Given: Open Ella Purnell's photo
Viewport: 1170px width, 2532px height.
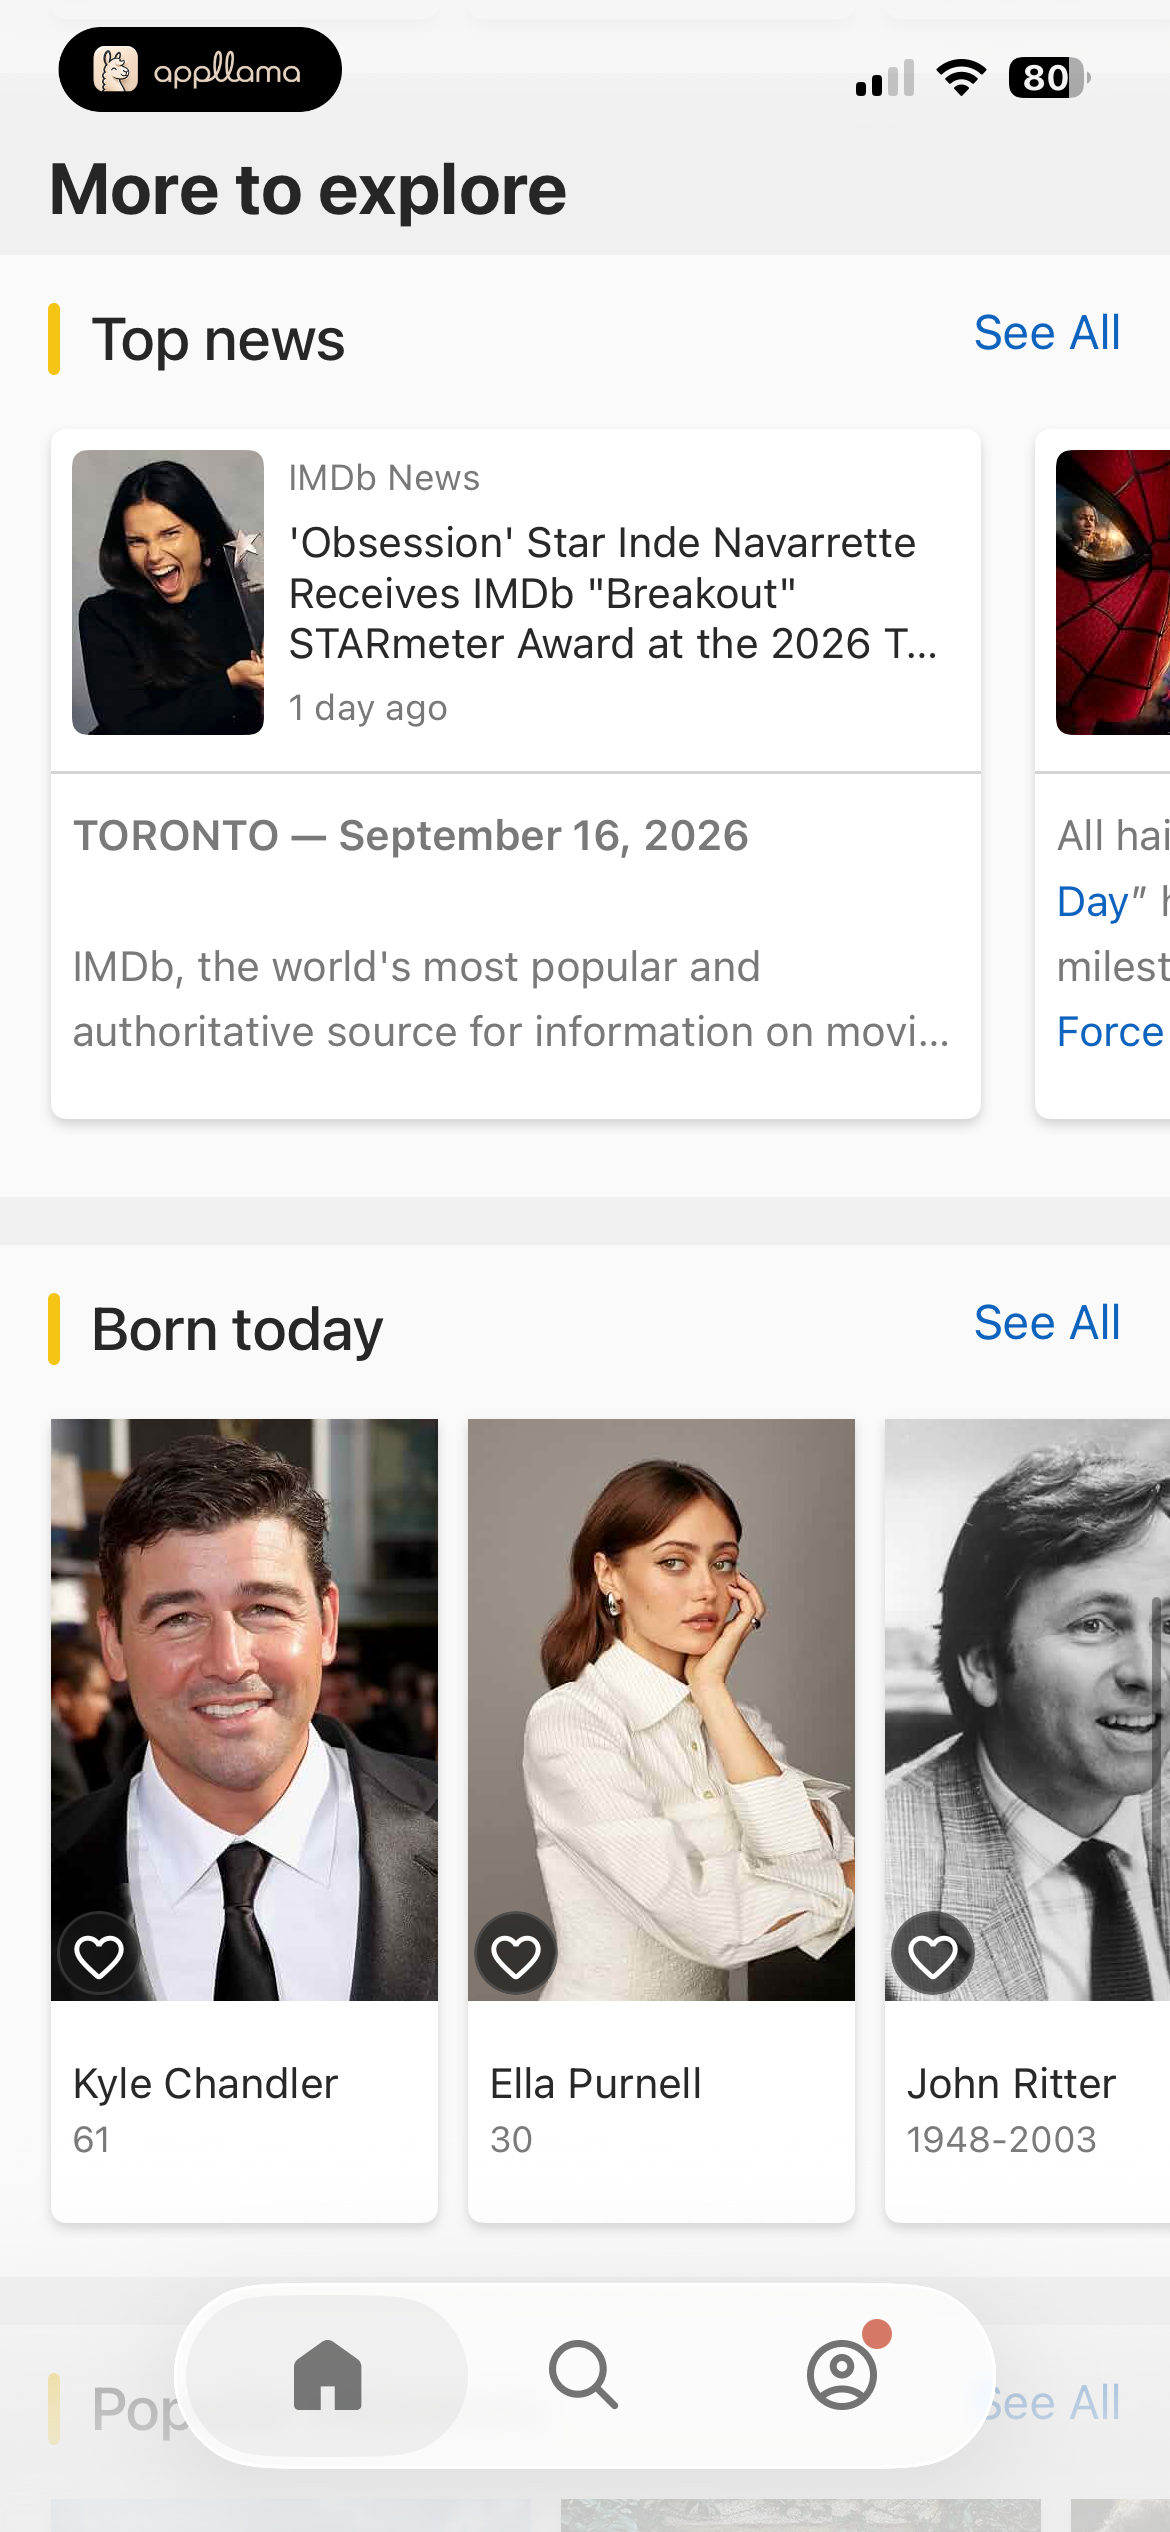Looking at the screenshot, I should coord(661,1710).
